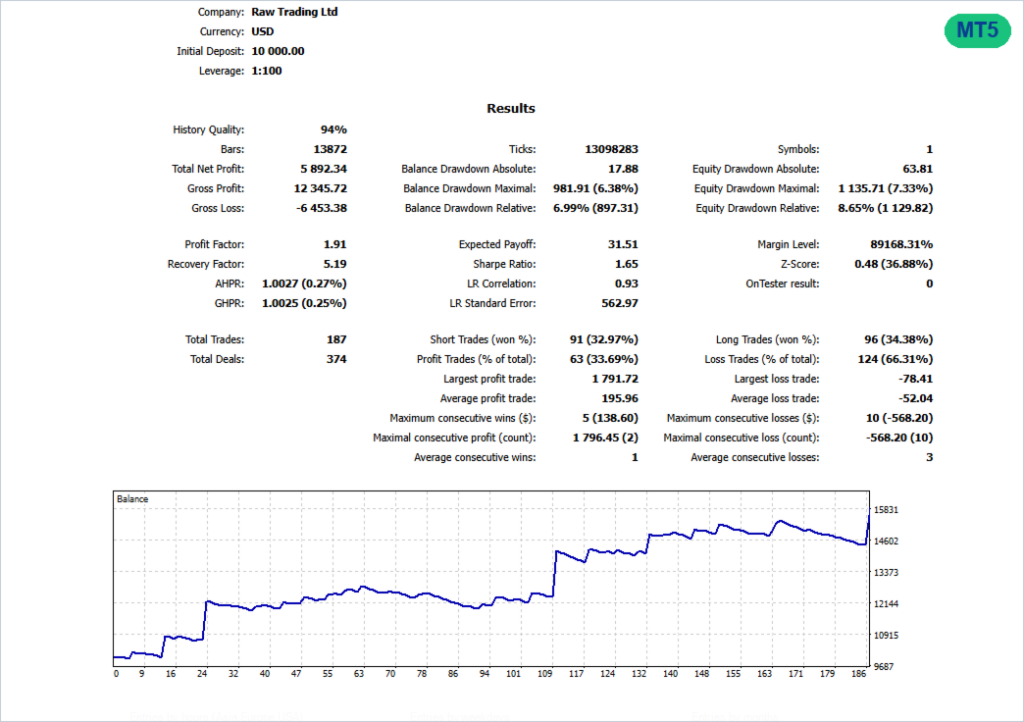This screenshot has height=722, width=1024.
Task: Click the AHPR value '1.0027 (0.27%)'
Action: tap(304, 283)
